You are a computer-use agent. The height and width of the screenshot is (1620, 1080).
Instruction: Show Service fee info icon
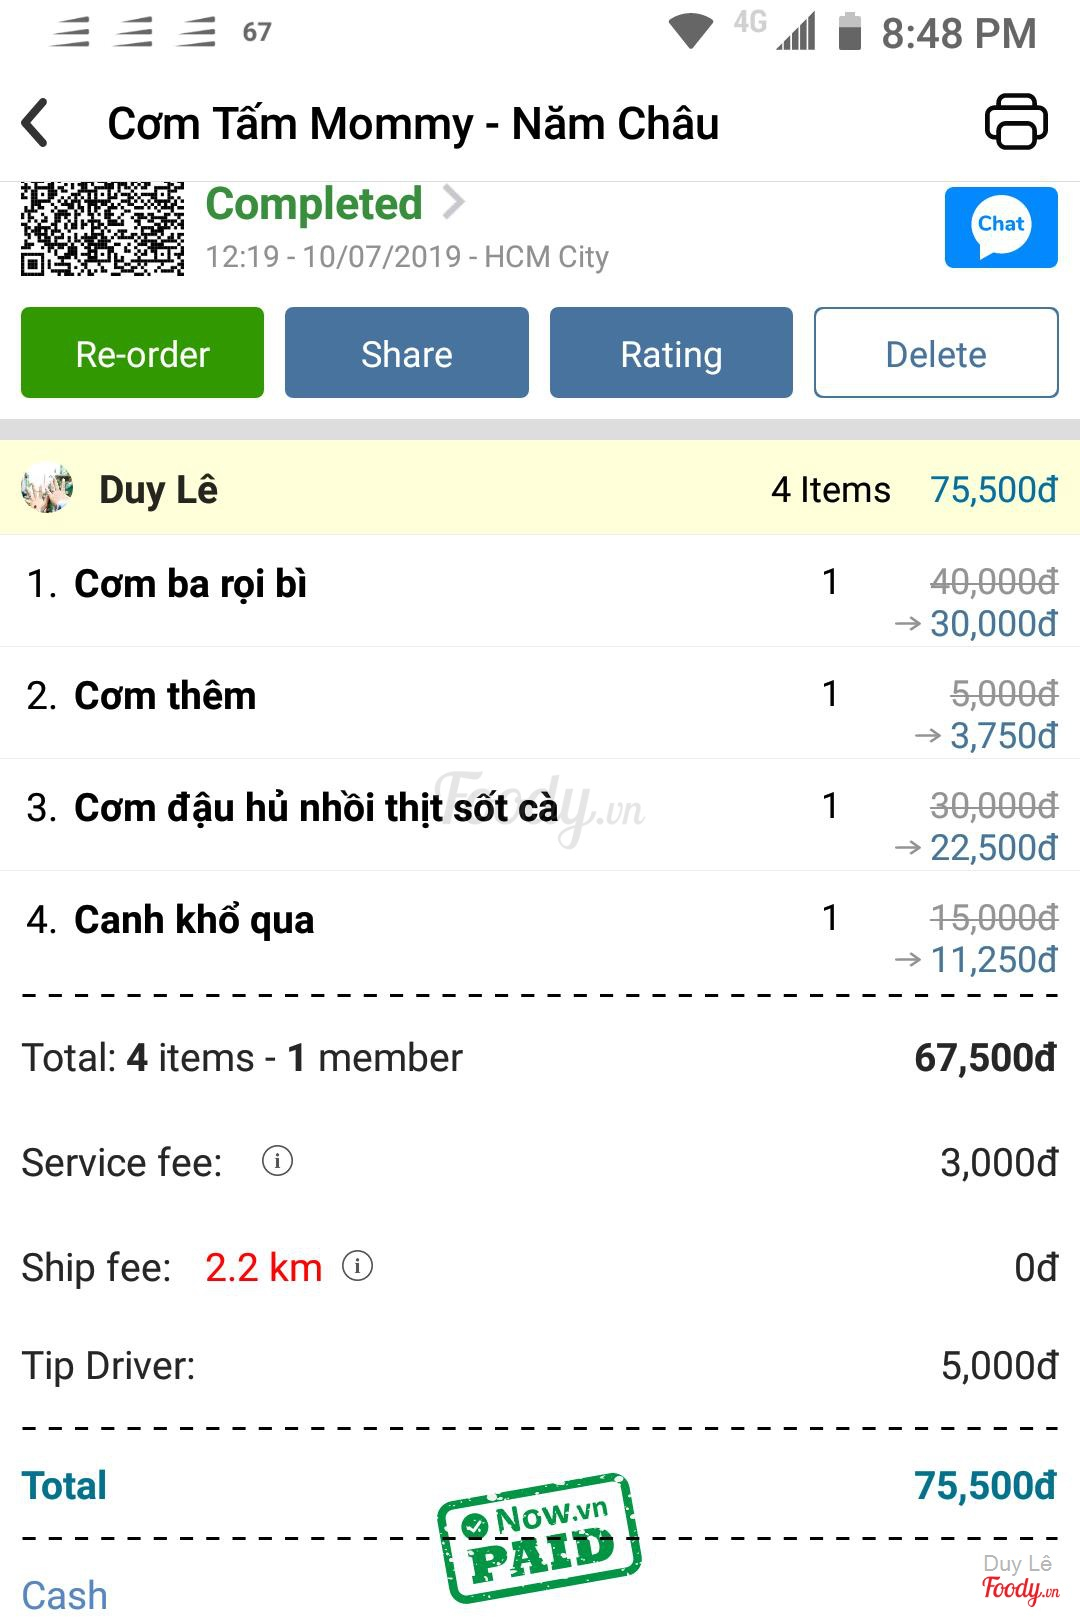[x=277, y=1161]
